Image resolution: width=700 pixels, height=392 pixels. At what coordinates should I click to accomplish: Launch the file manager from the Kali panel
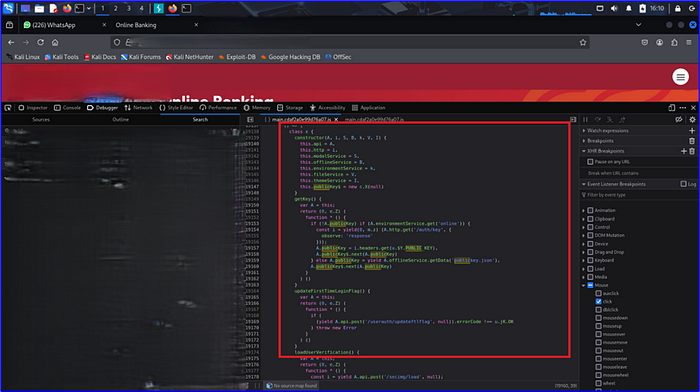pos(39,8)
